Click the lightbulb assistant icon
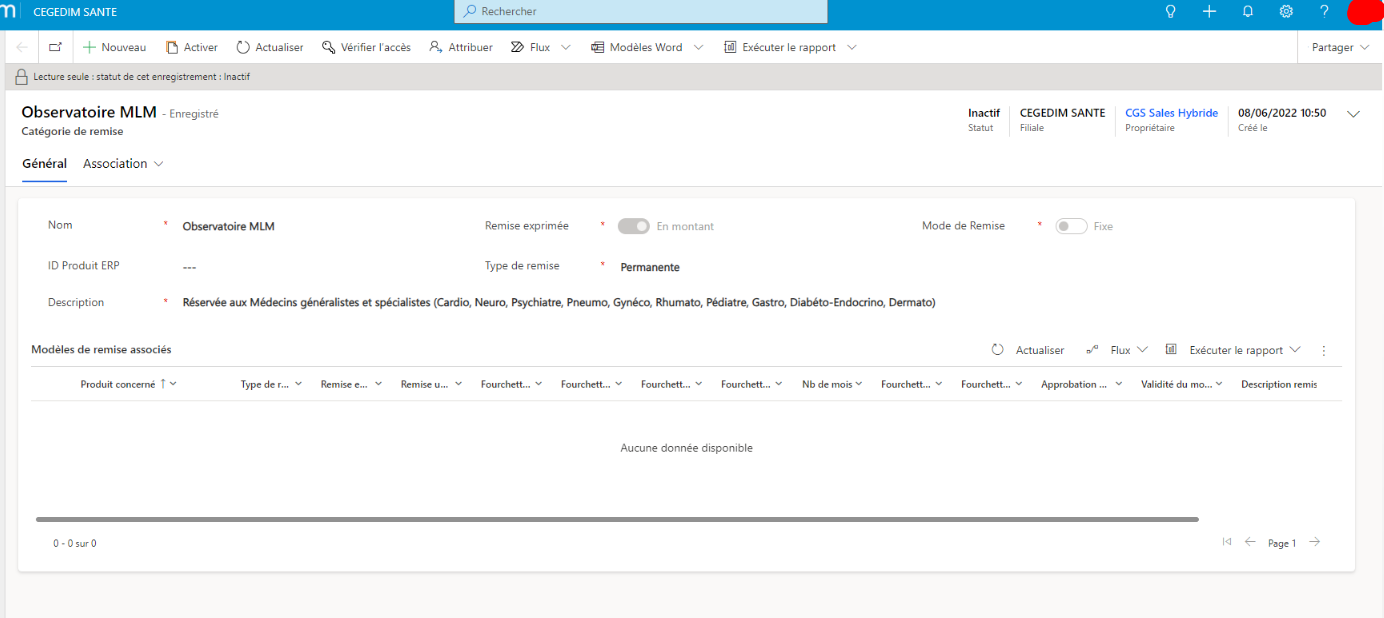 tap(1171, 11)
